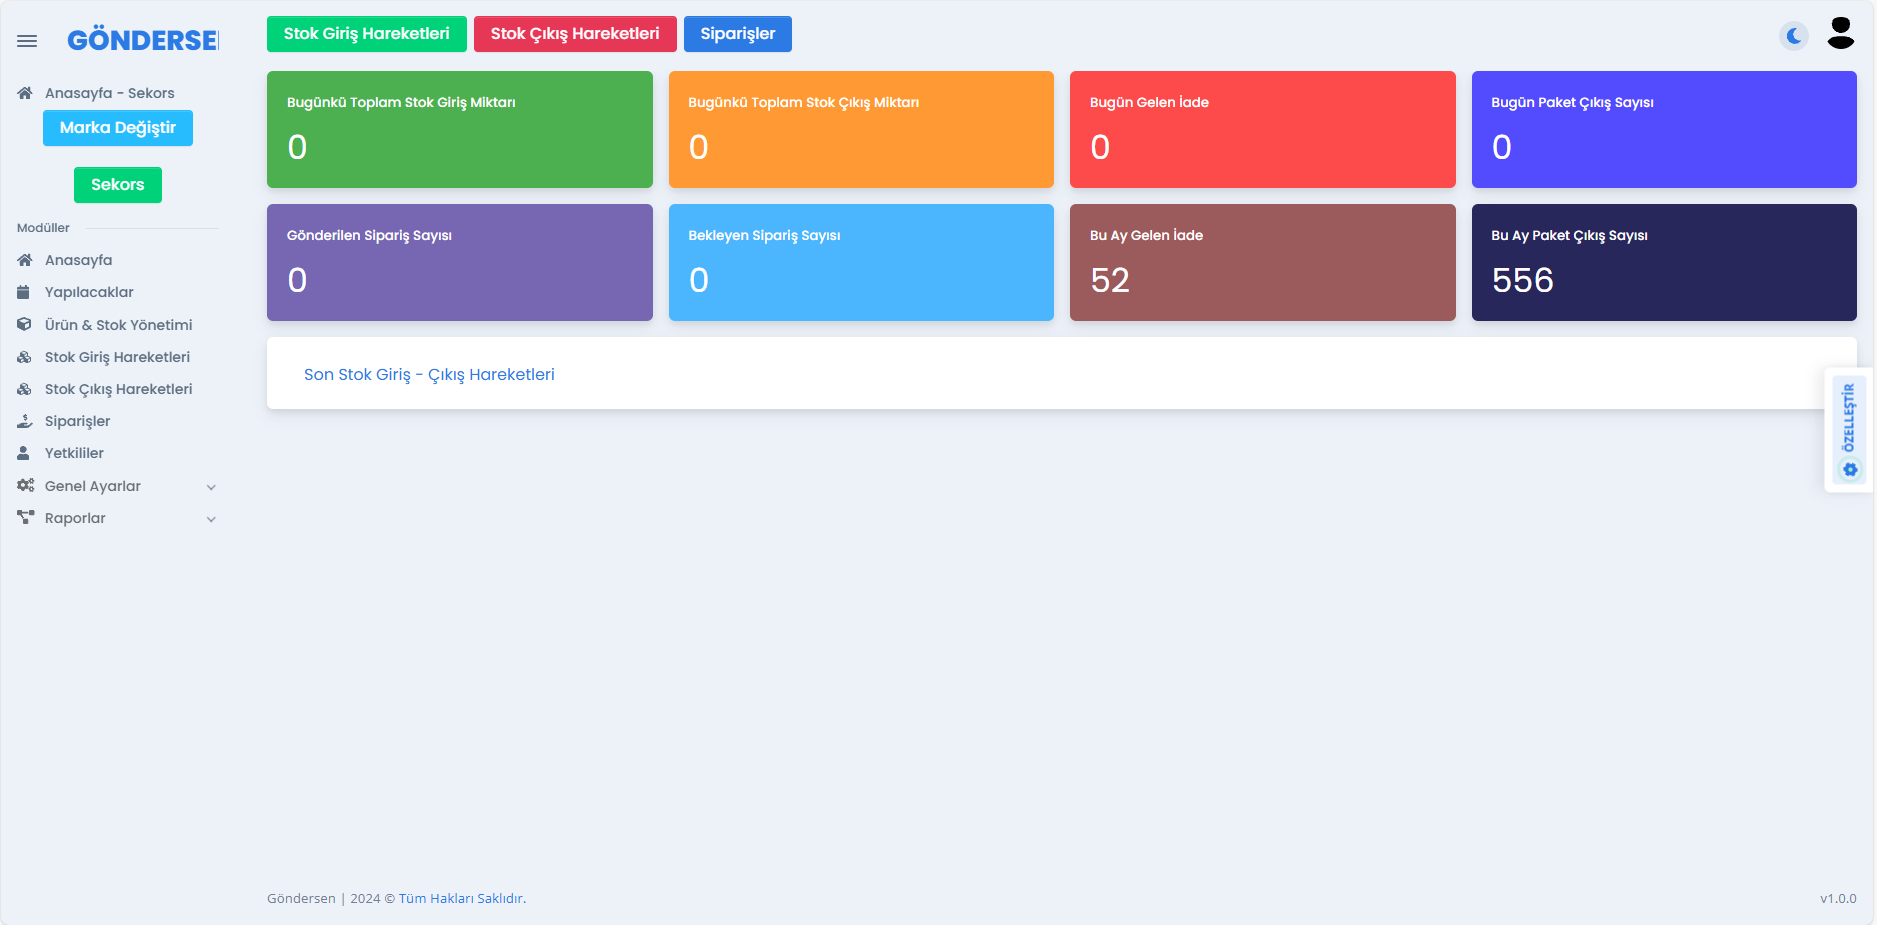This screenshot has width=1877, height=925.
Task: Click the Bekleyen Sipariş Sayısı card
Action: tap(861, 262)
